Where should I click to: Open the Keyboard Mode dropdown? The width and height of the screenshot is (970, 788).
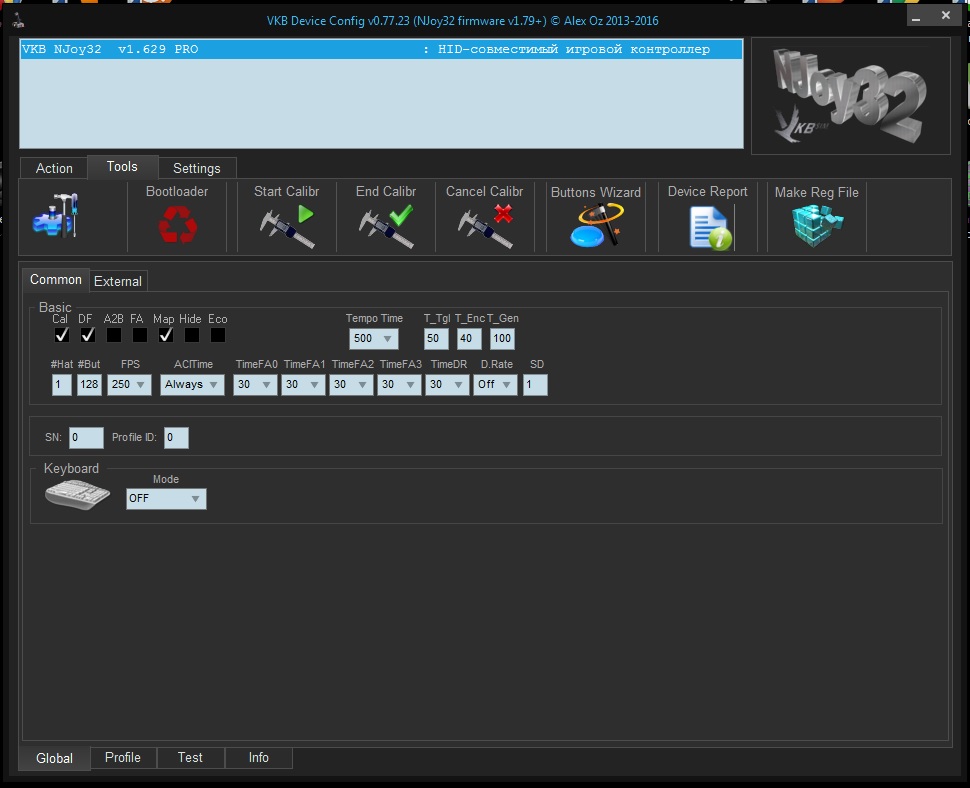[166, 499]
